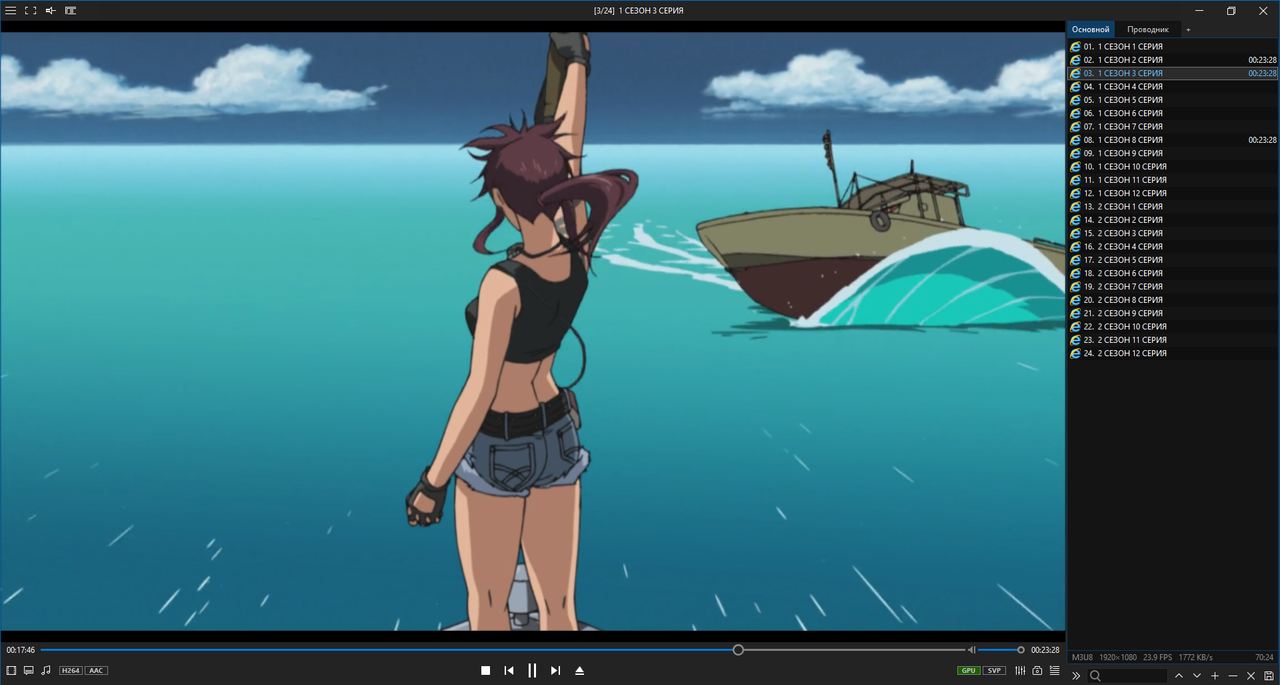Select 17. 2 СЕЗОН 5 СЕРИЯ
The image size is (1280, 685).
pos(1173,260)
